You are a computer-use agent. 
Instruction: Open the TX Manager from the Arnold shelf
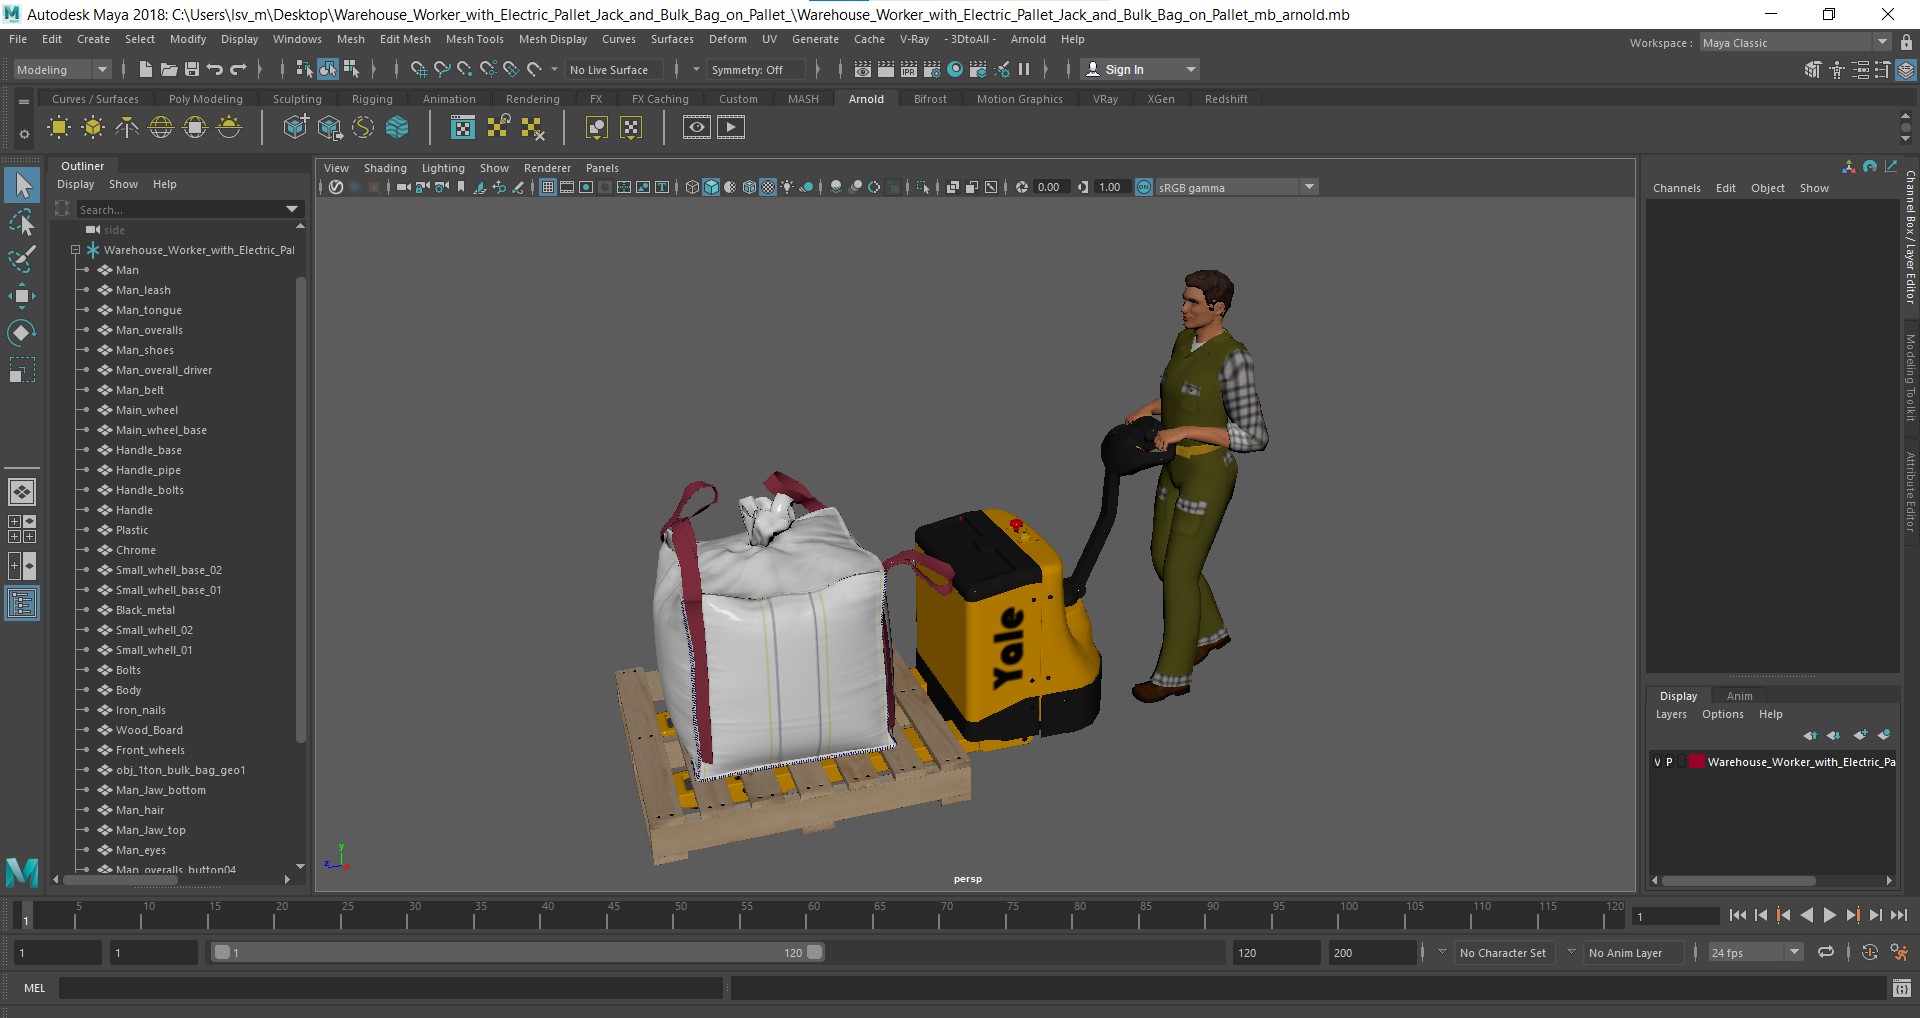coord(463,127)
